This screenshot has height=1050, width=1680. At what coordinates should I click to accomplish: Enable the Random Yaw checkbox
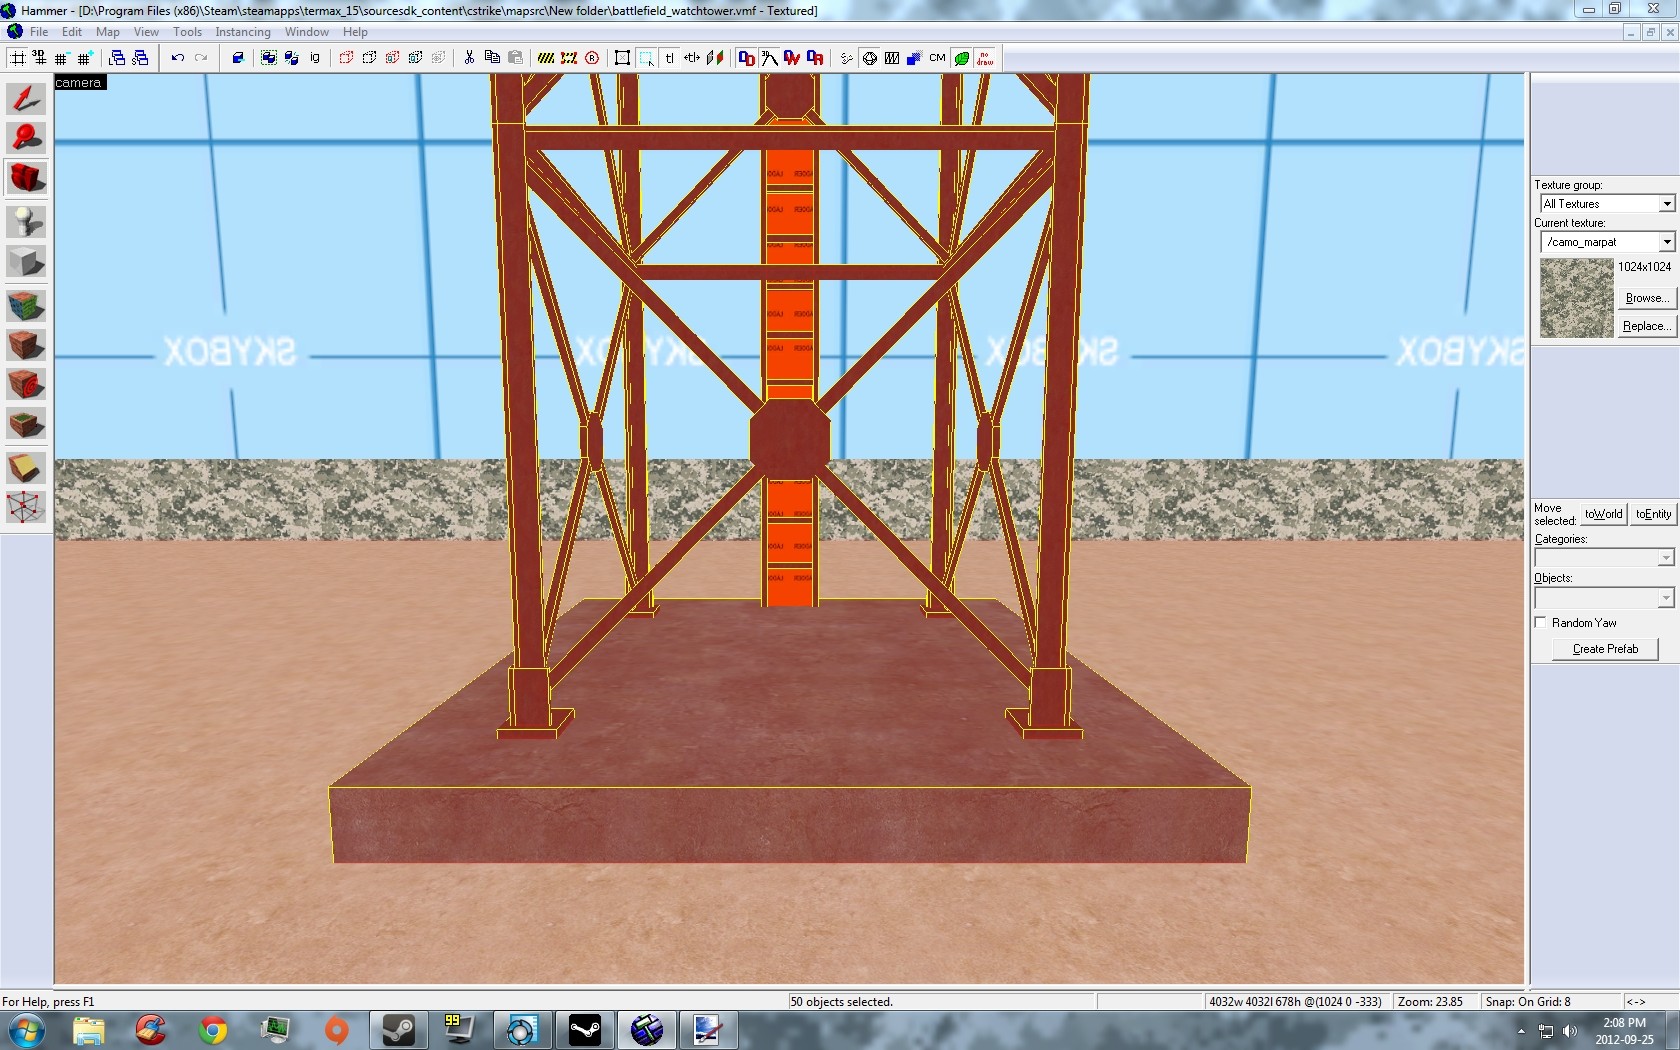click(1541, 623)
